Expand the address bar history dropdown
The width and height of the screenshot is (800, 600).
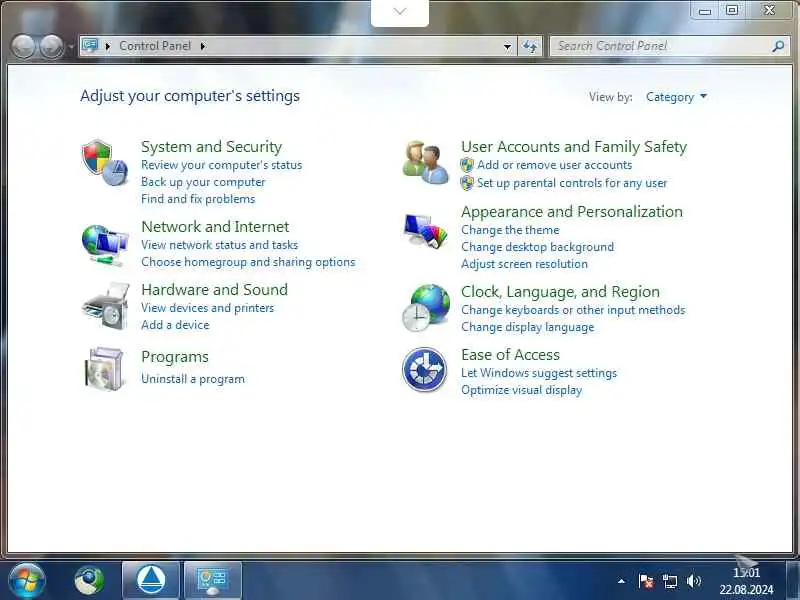507,46
